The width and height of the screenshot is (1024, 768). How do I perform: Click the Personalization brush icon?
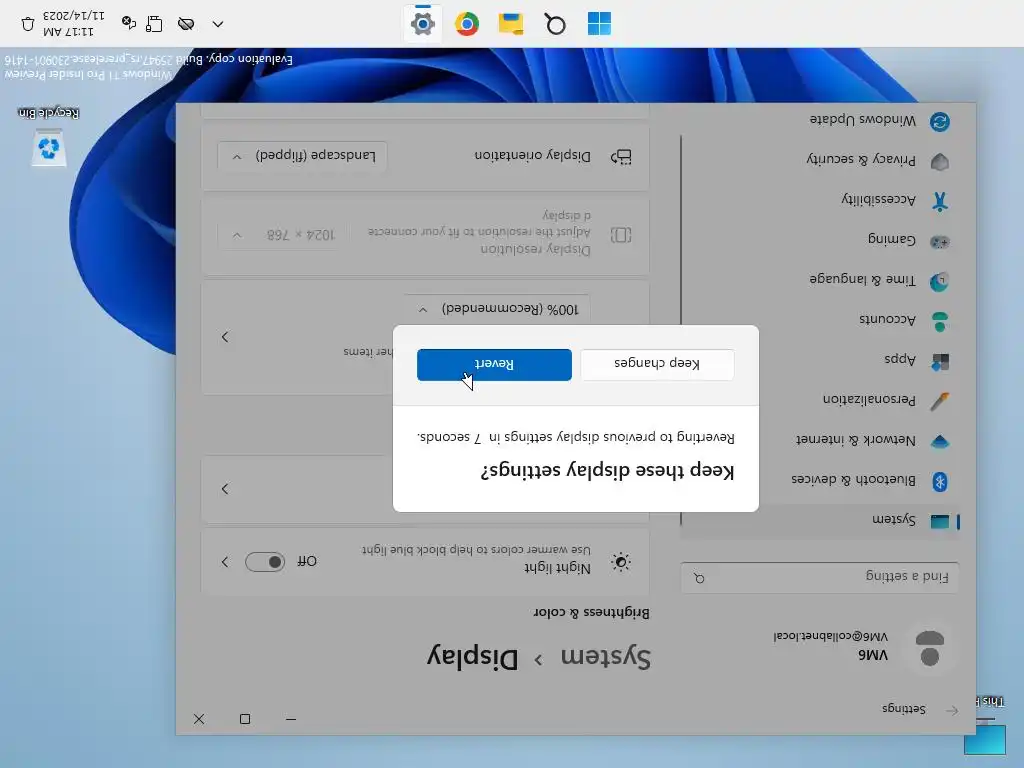point(940,401)
